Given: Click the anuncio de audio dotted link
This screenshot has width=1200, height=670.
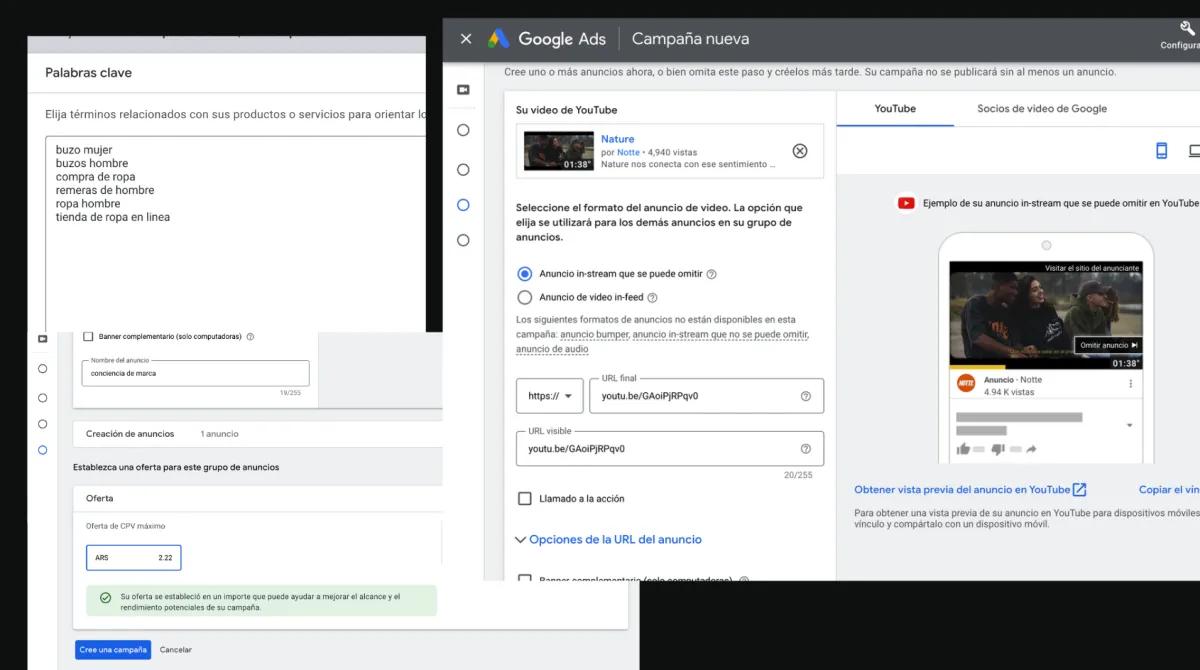Looking at the screenshot, I should pyautogui.click(x=552, y=350).
